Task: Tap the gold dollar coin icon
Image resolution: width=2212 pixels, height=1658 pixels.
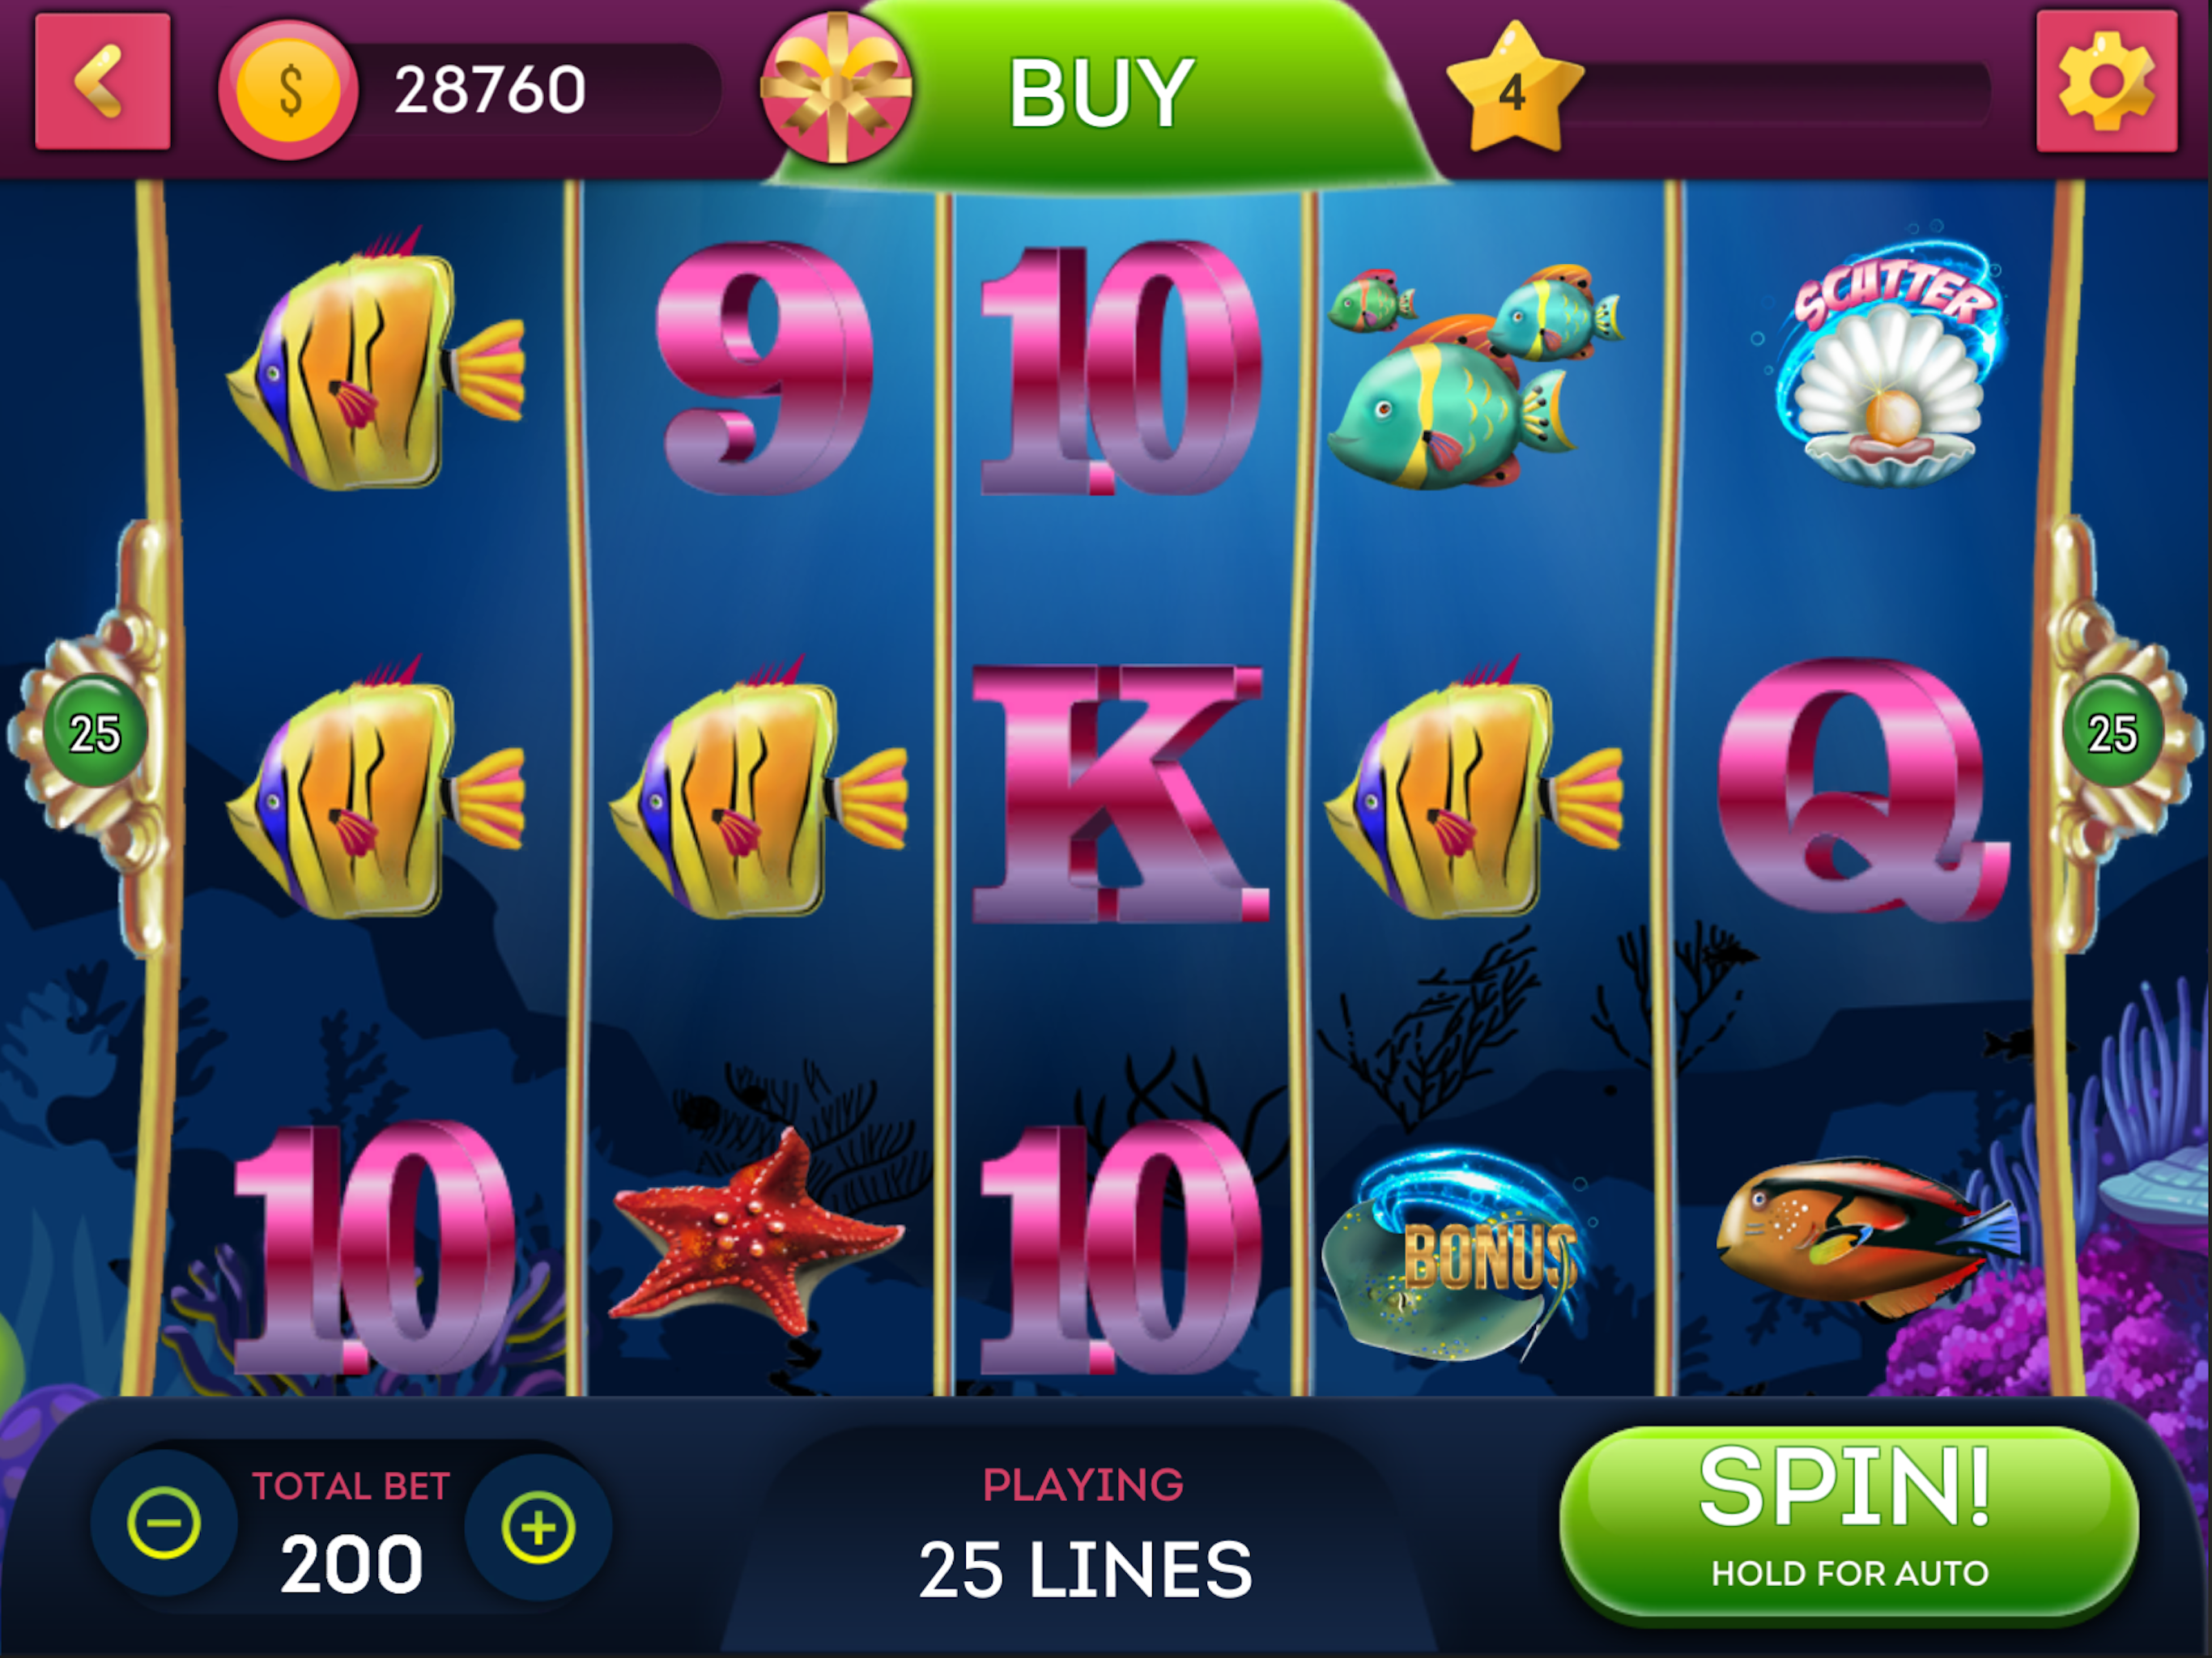Action: 288,90
